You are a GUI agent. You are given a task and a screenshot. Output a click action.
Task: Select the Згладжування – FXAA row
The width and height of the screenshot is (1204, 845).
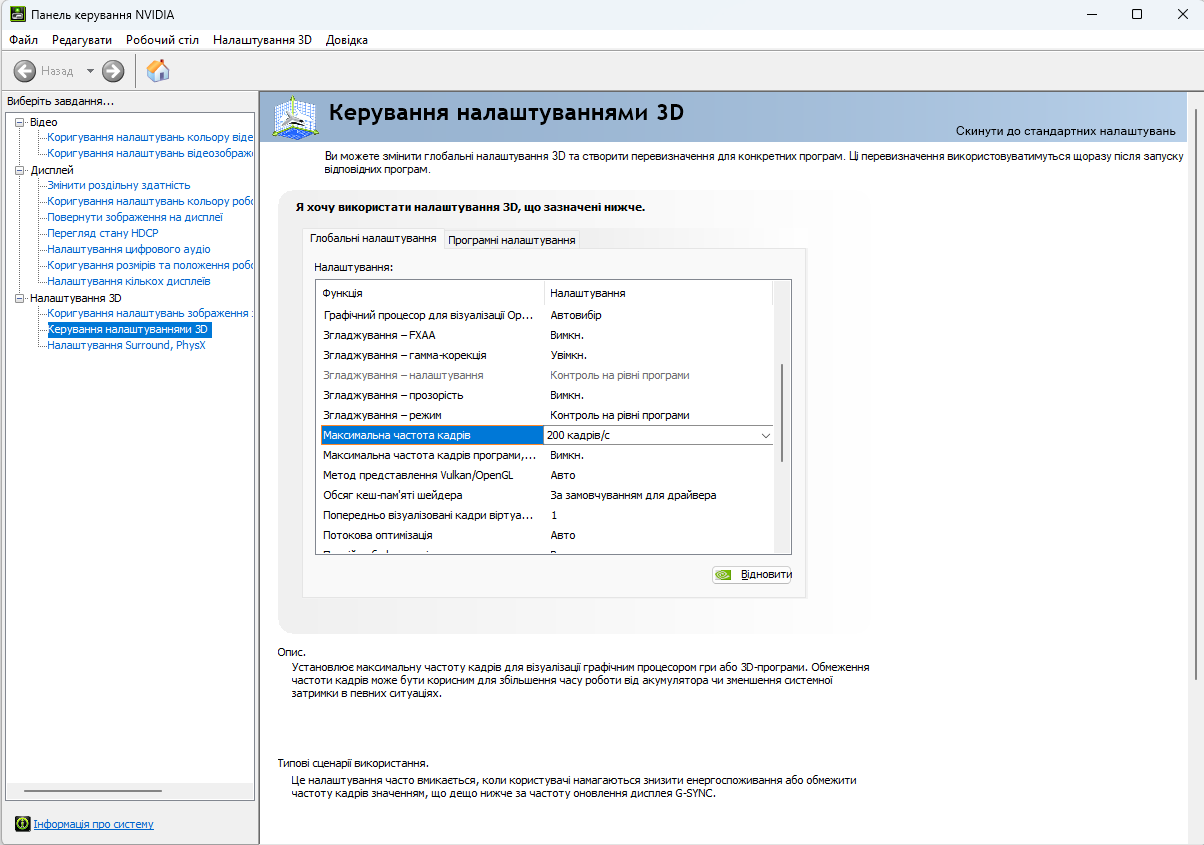(x=547, y=335)
